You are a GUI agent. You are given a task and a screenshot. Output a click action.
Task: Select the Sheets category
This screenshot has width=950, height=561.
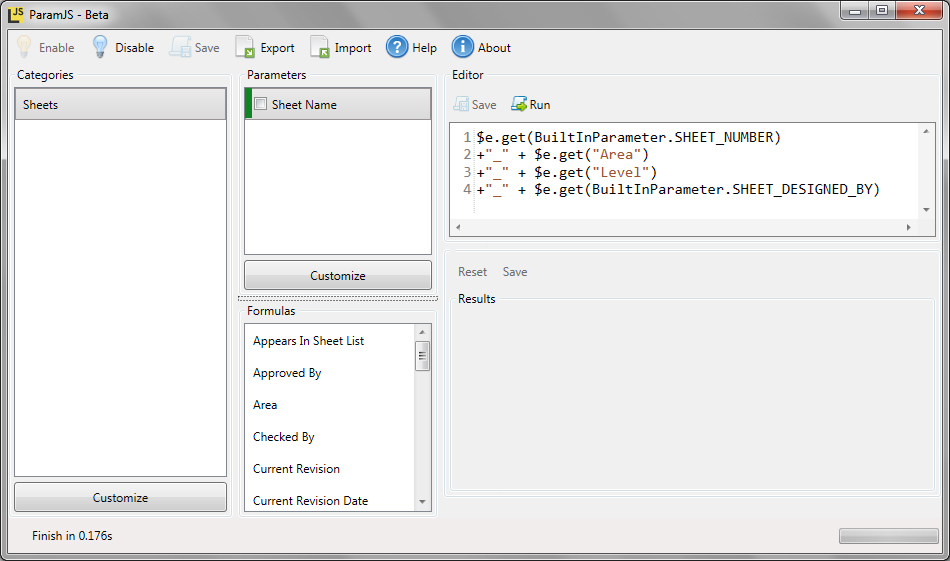coord(120,104)
